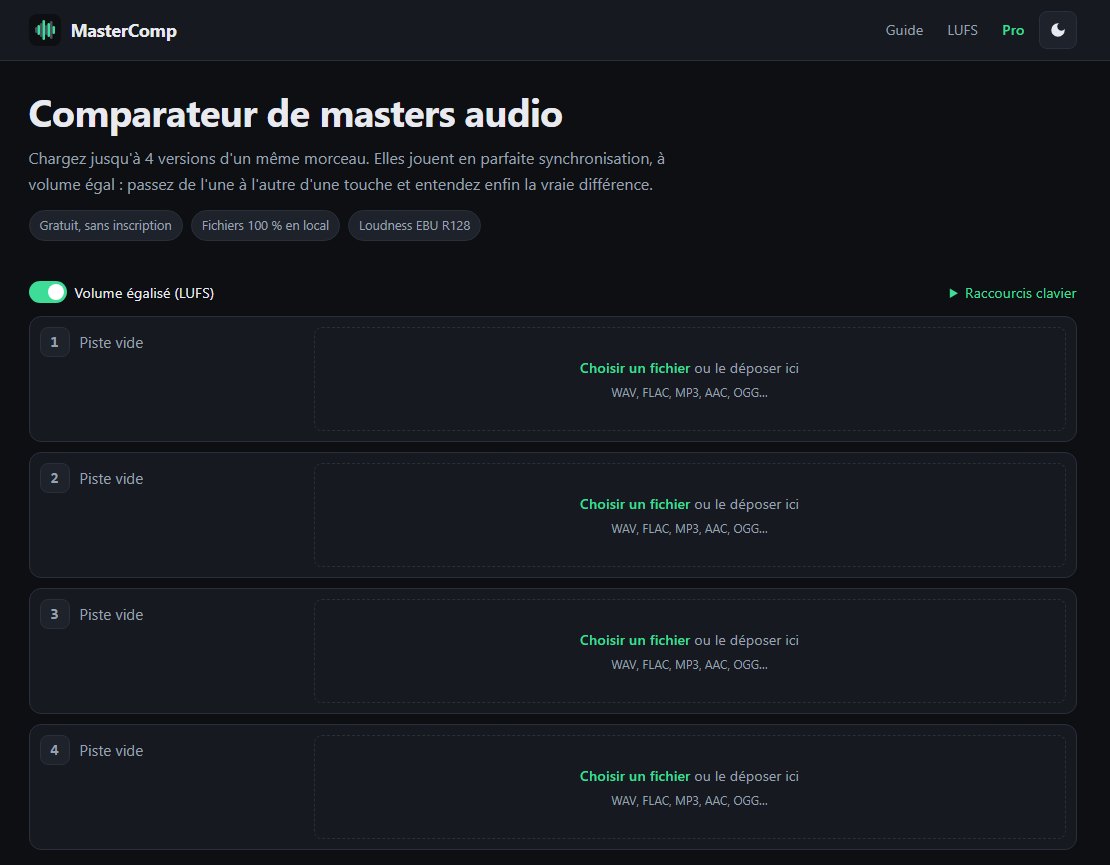Click the MasterComp waveform logo icon

click(45, 30)
